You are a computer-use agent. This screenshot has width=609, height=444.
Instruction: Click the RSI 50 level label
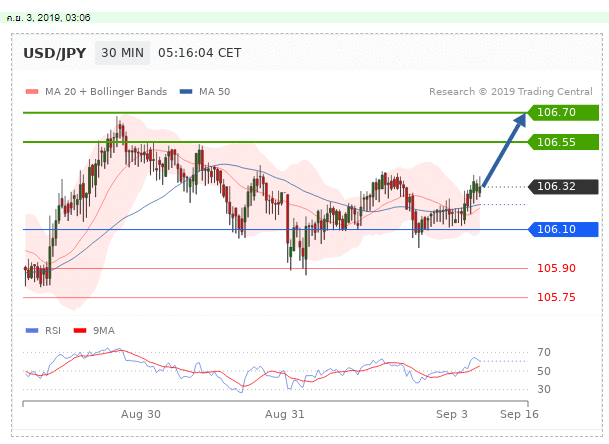(x=544, y=371)
